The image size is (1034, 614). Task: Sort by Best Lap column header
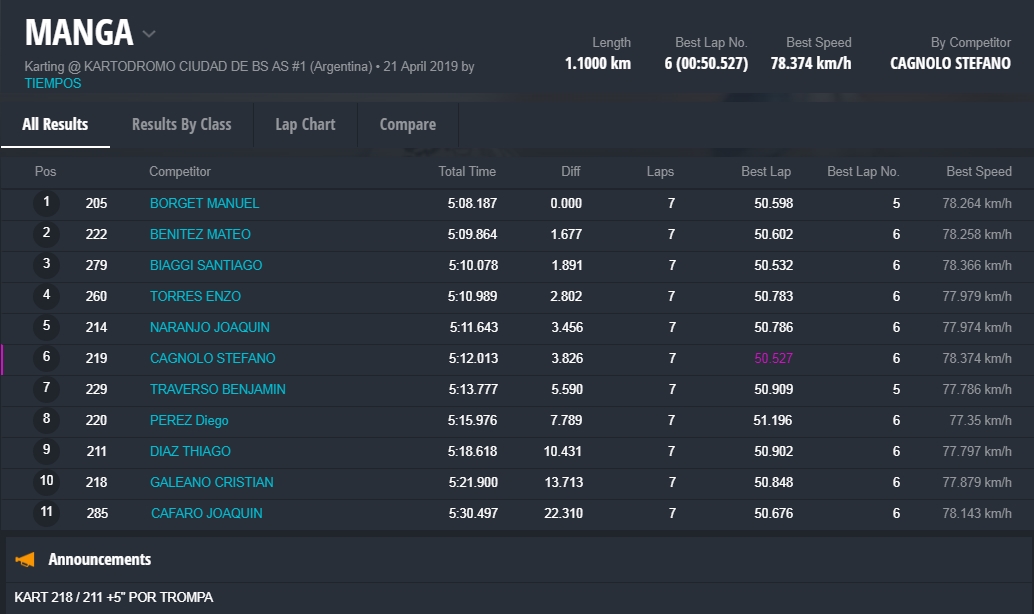765,171
